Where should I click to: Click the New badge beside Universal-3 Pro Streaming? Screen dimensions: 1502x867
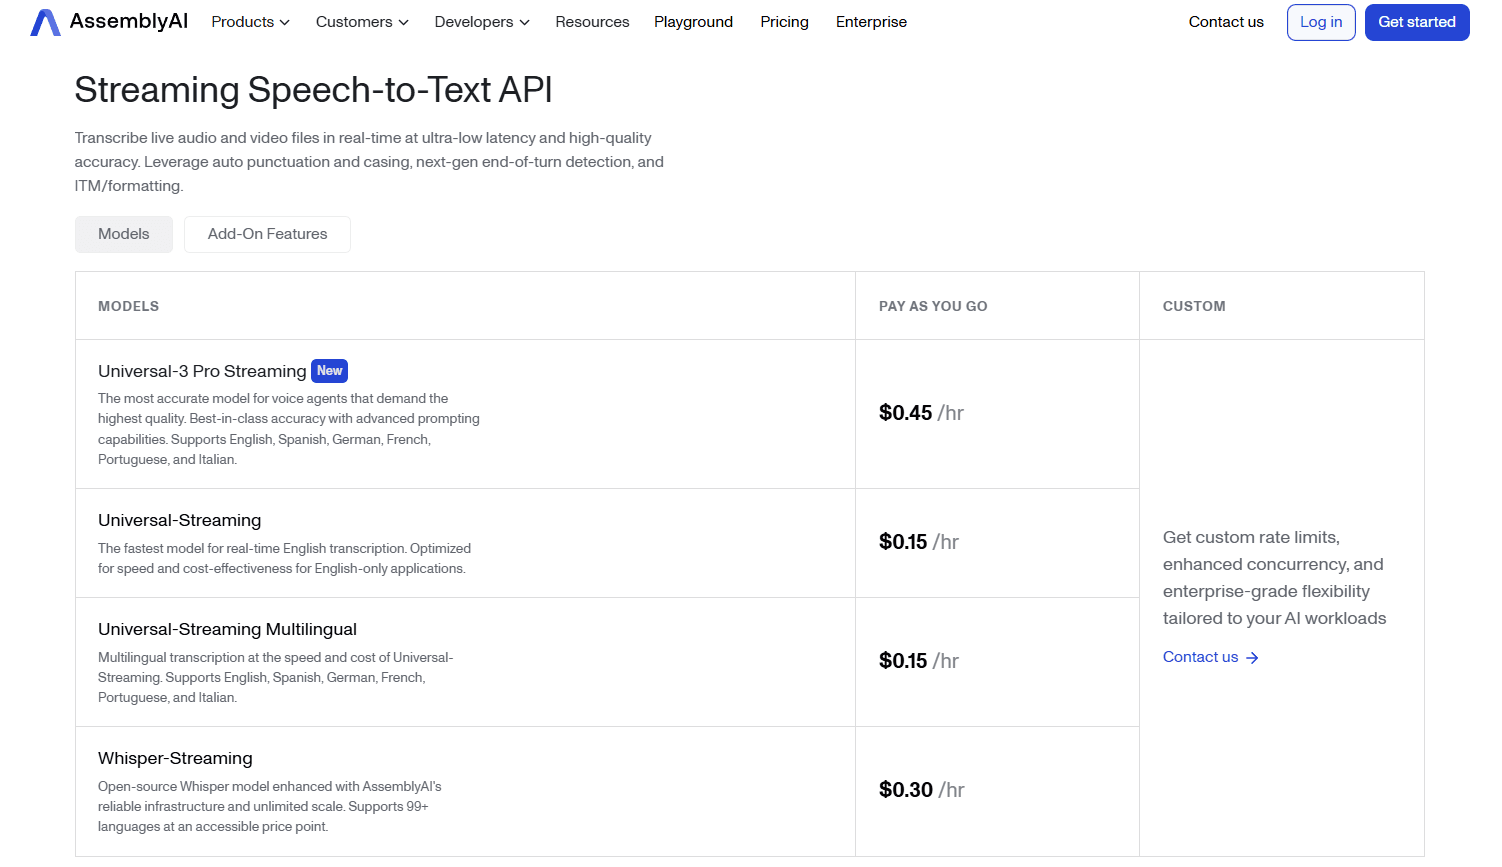(329, 371)
